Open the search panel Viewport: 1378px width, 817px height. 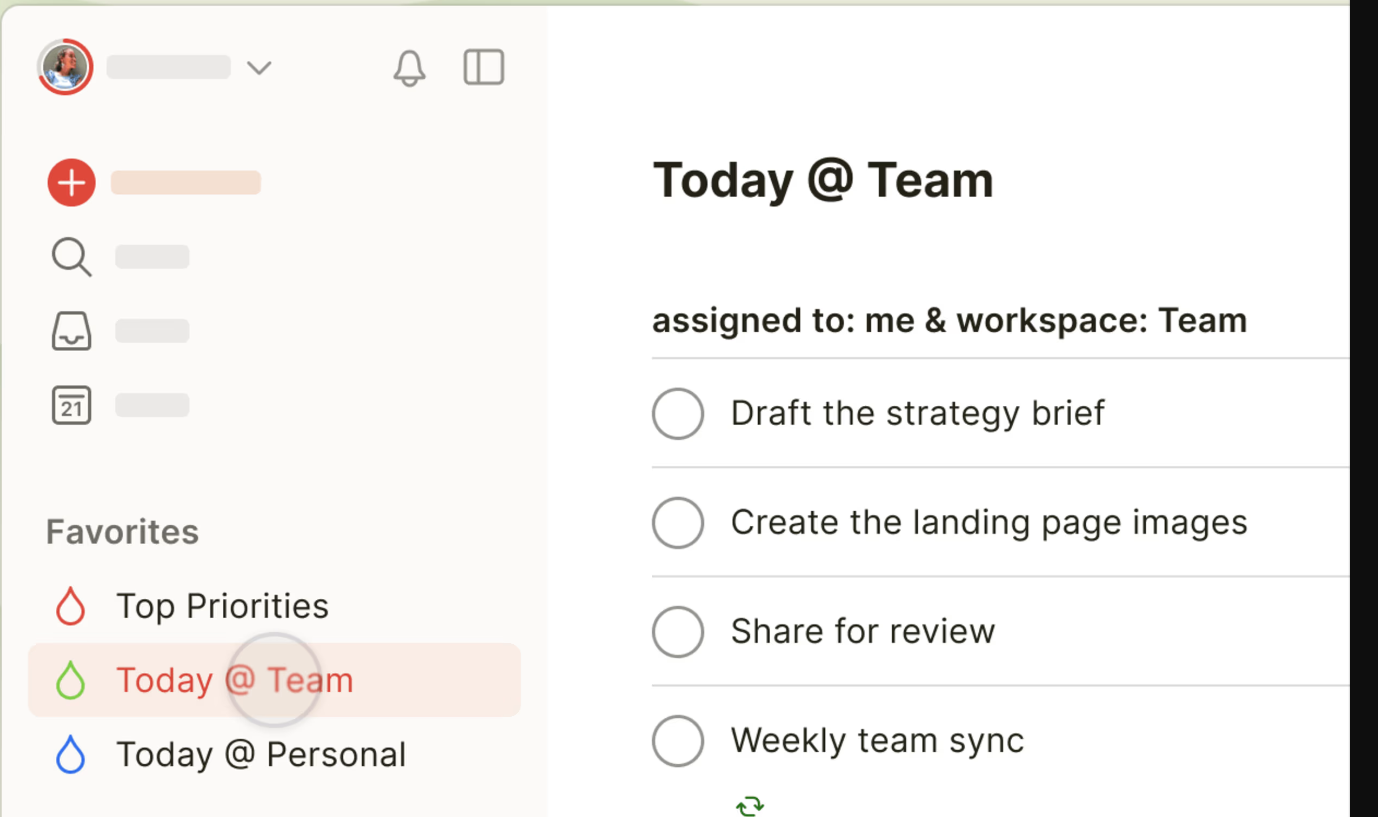click(71, 257)
